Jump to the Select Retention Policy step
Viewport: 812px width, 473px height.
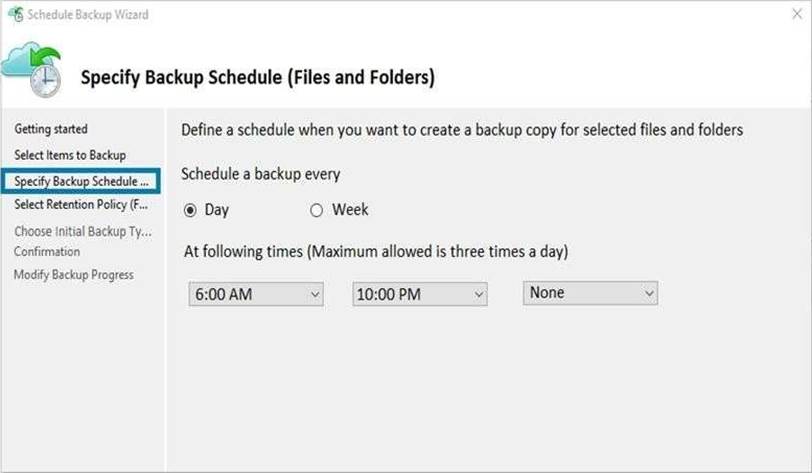81,204
